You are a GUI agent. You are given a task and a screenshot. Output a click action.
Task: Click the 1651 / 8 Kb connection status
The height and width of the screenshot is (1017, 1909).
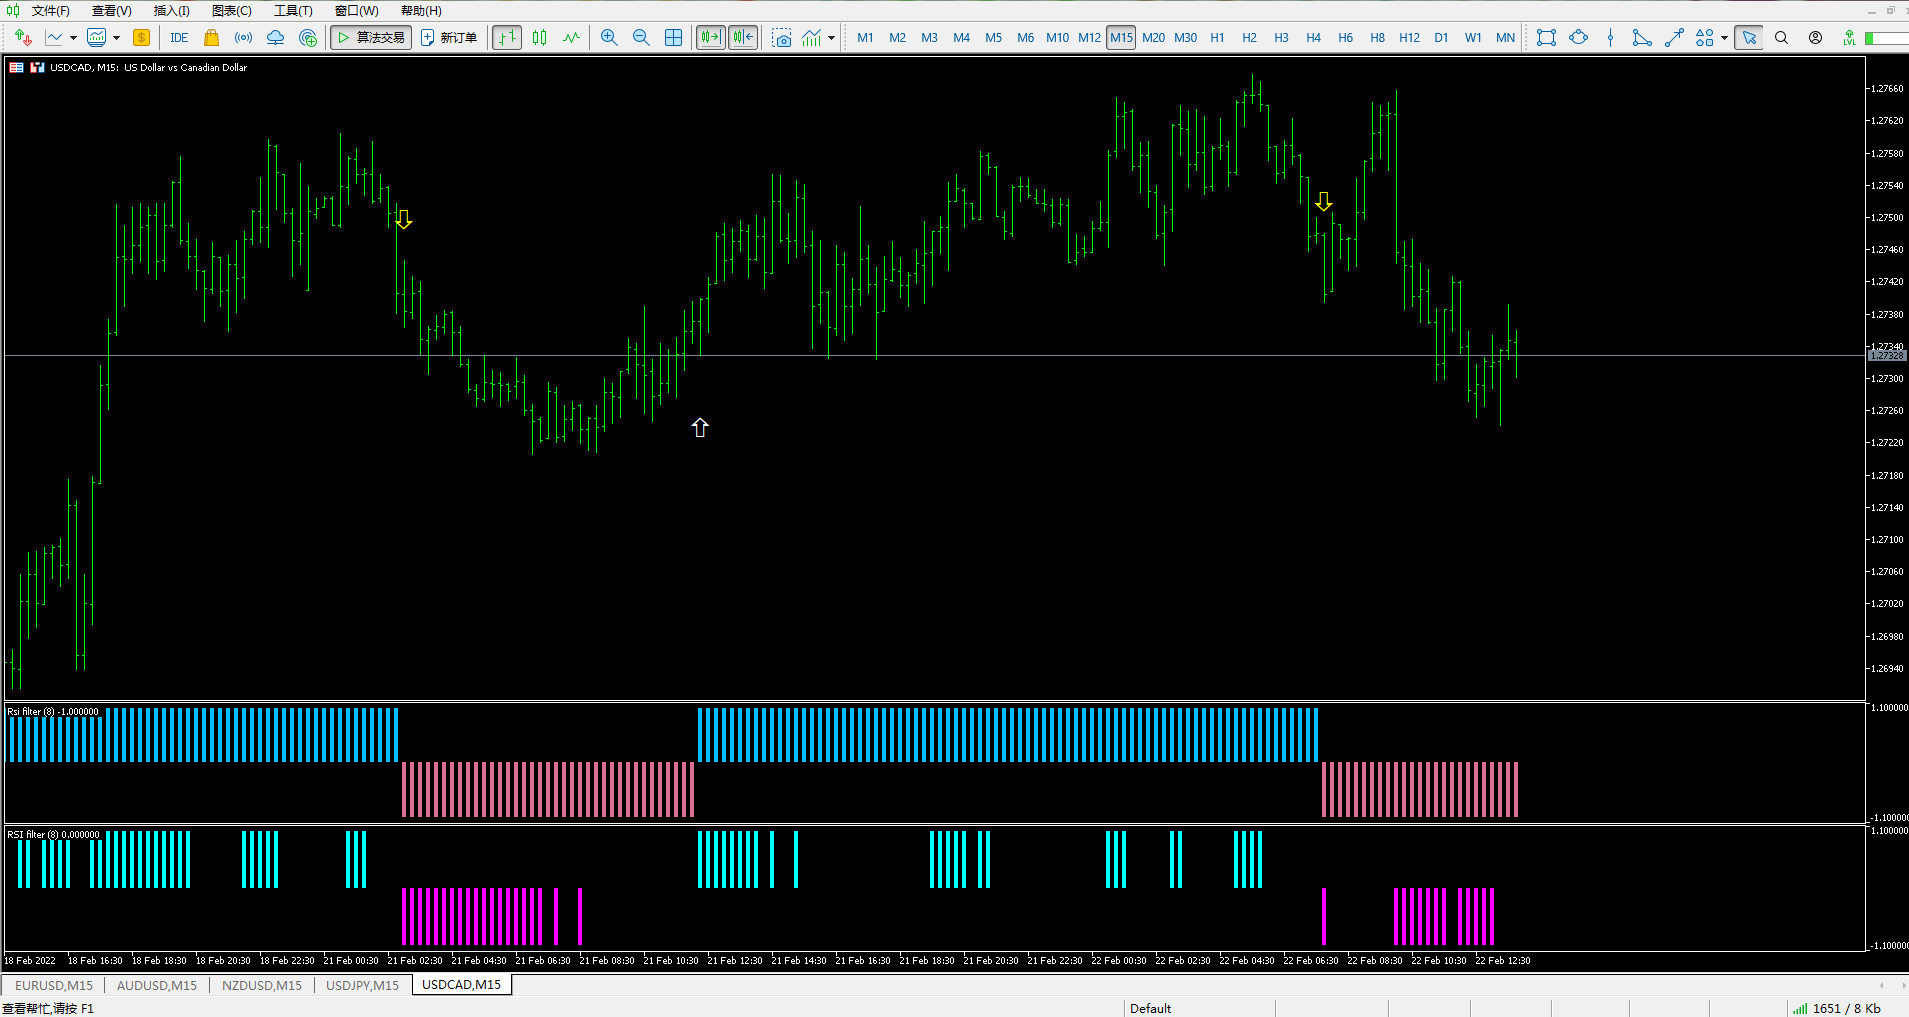click(x=1836, y=1008)
